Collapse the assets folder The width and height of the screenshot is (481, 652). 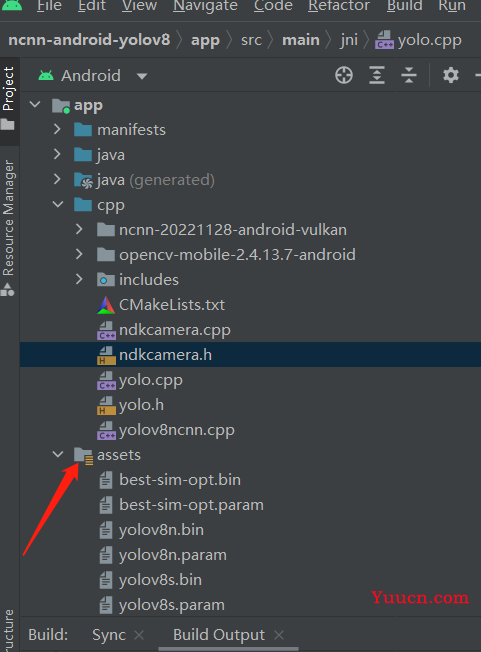tap(58, 454)
